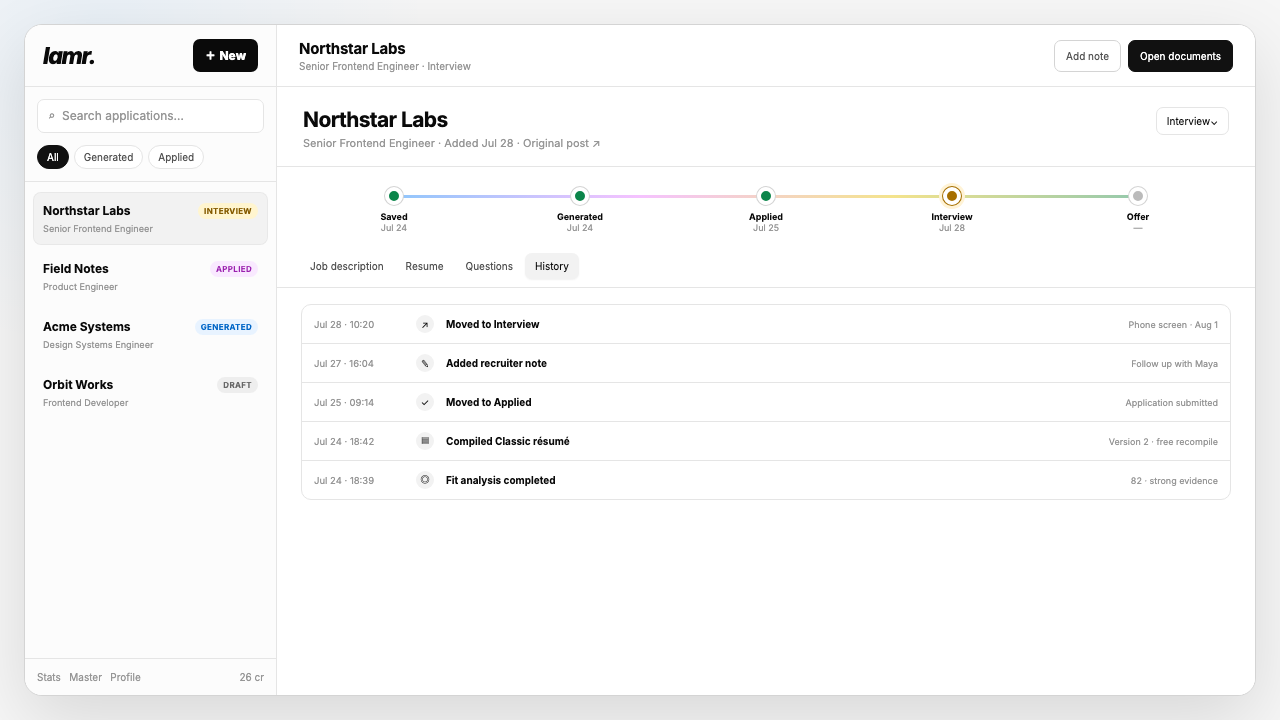Click the Added recruiter note entry
This screenshot has width=1280, height=720.
[x=766, y=363]
